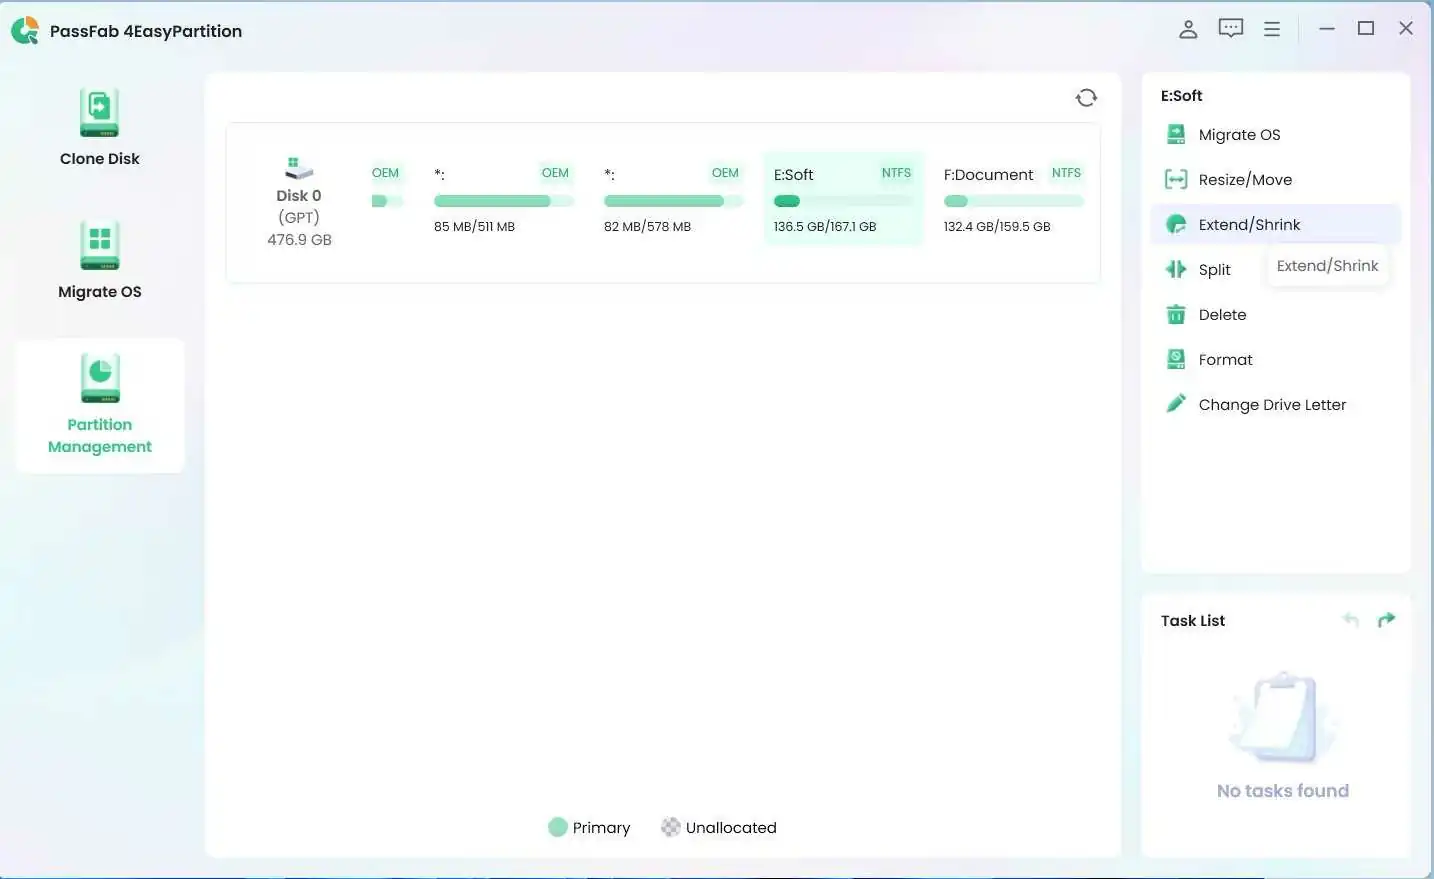The height and width of the screenshot is (879, 1434).
Task: Click the Task List heading
Action: 1193,620
